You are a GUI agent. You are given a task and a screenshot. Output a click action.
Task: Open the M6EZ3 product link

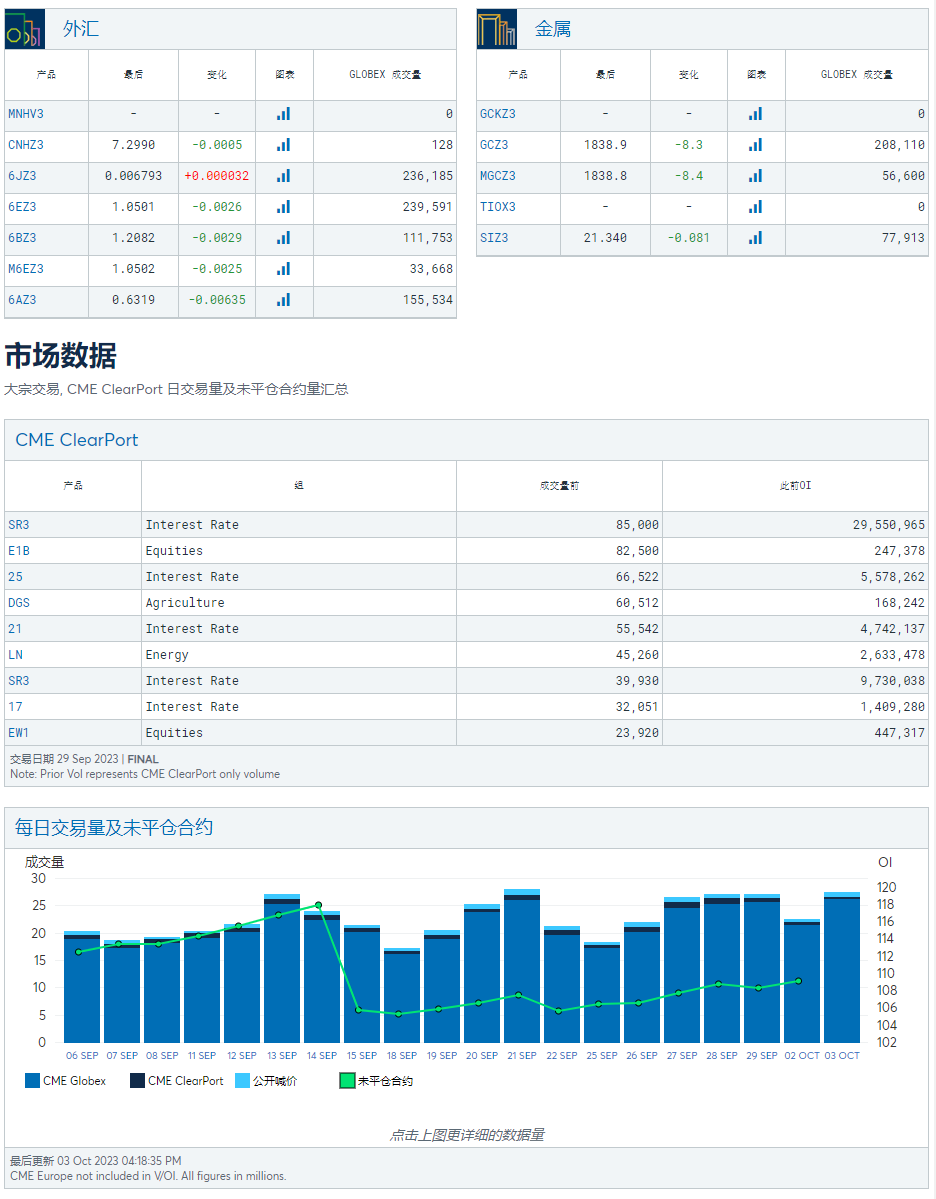26,268
